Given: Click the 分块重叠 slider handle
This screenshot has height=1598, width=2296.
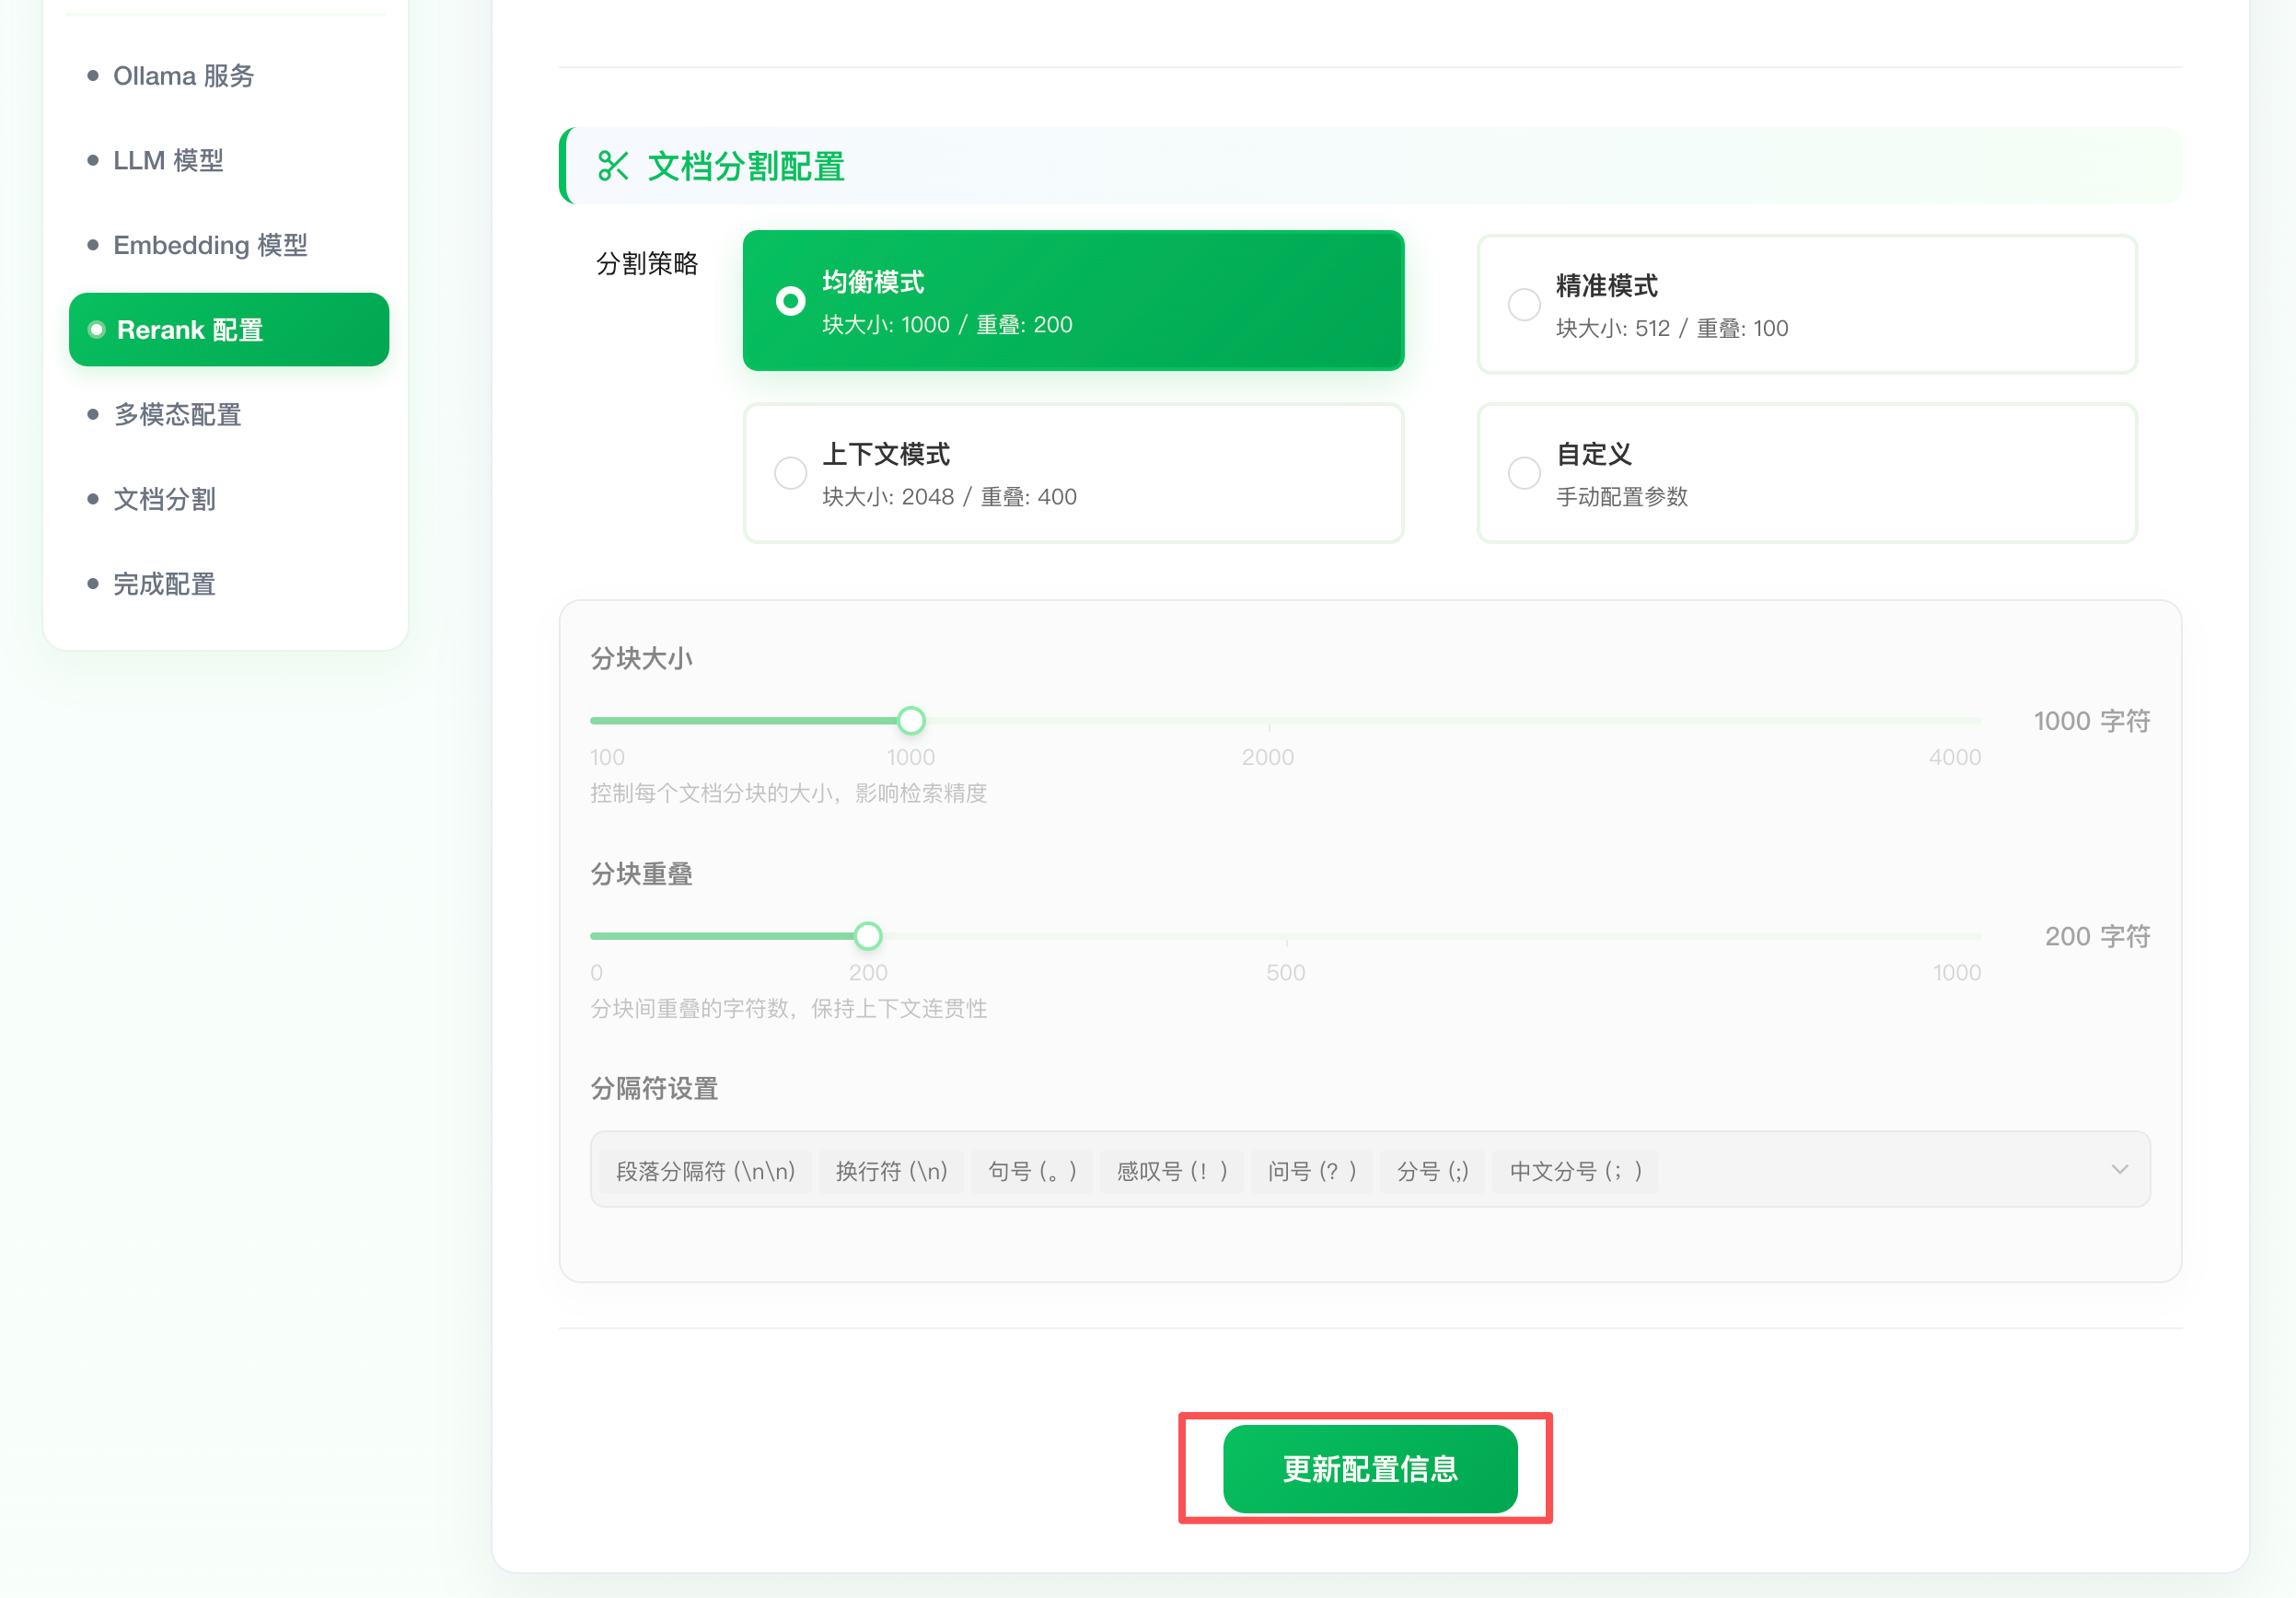Looking at the screenshot, I should click(x=867, y=935).
